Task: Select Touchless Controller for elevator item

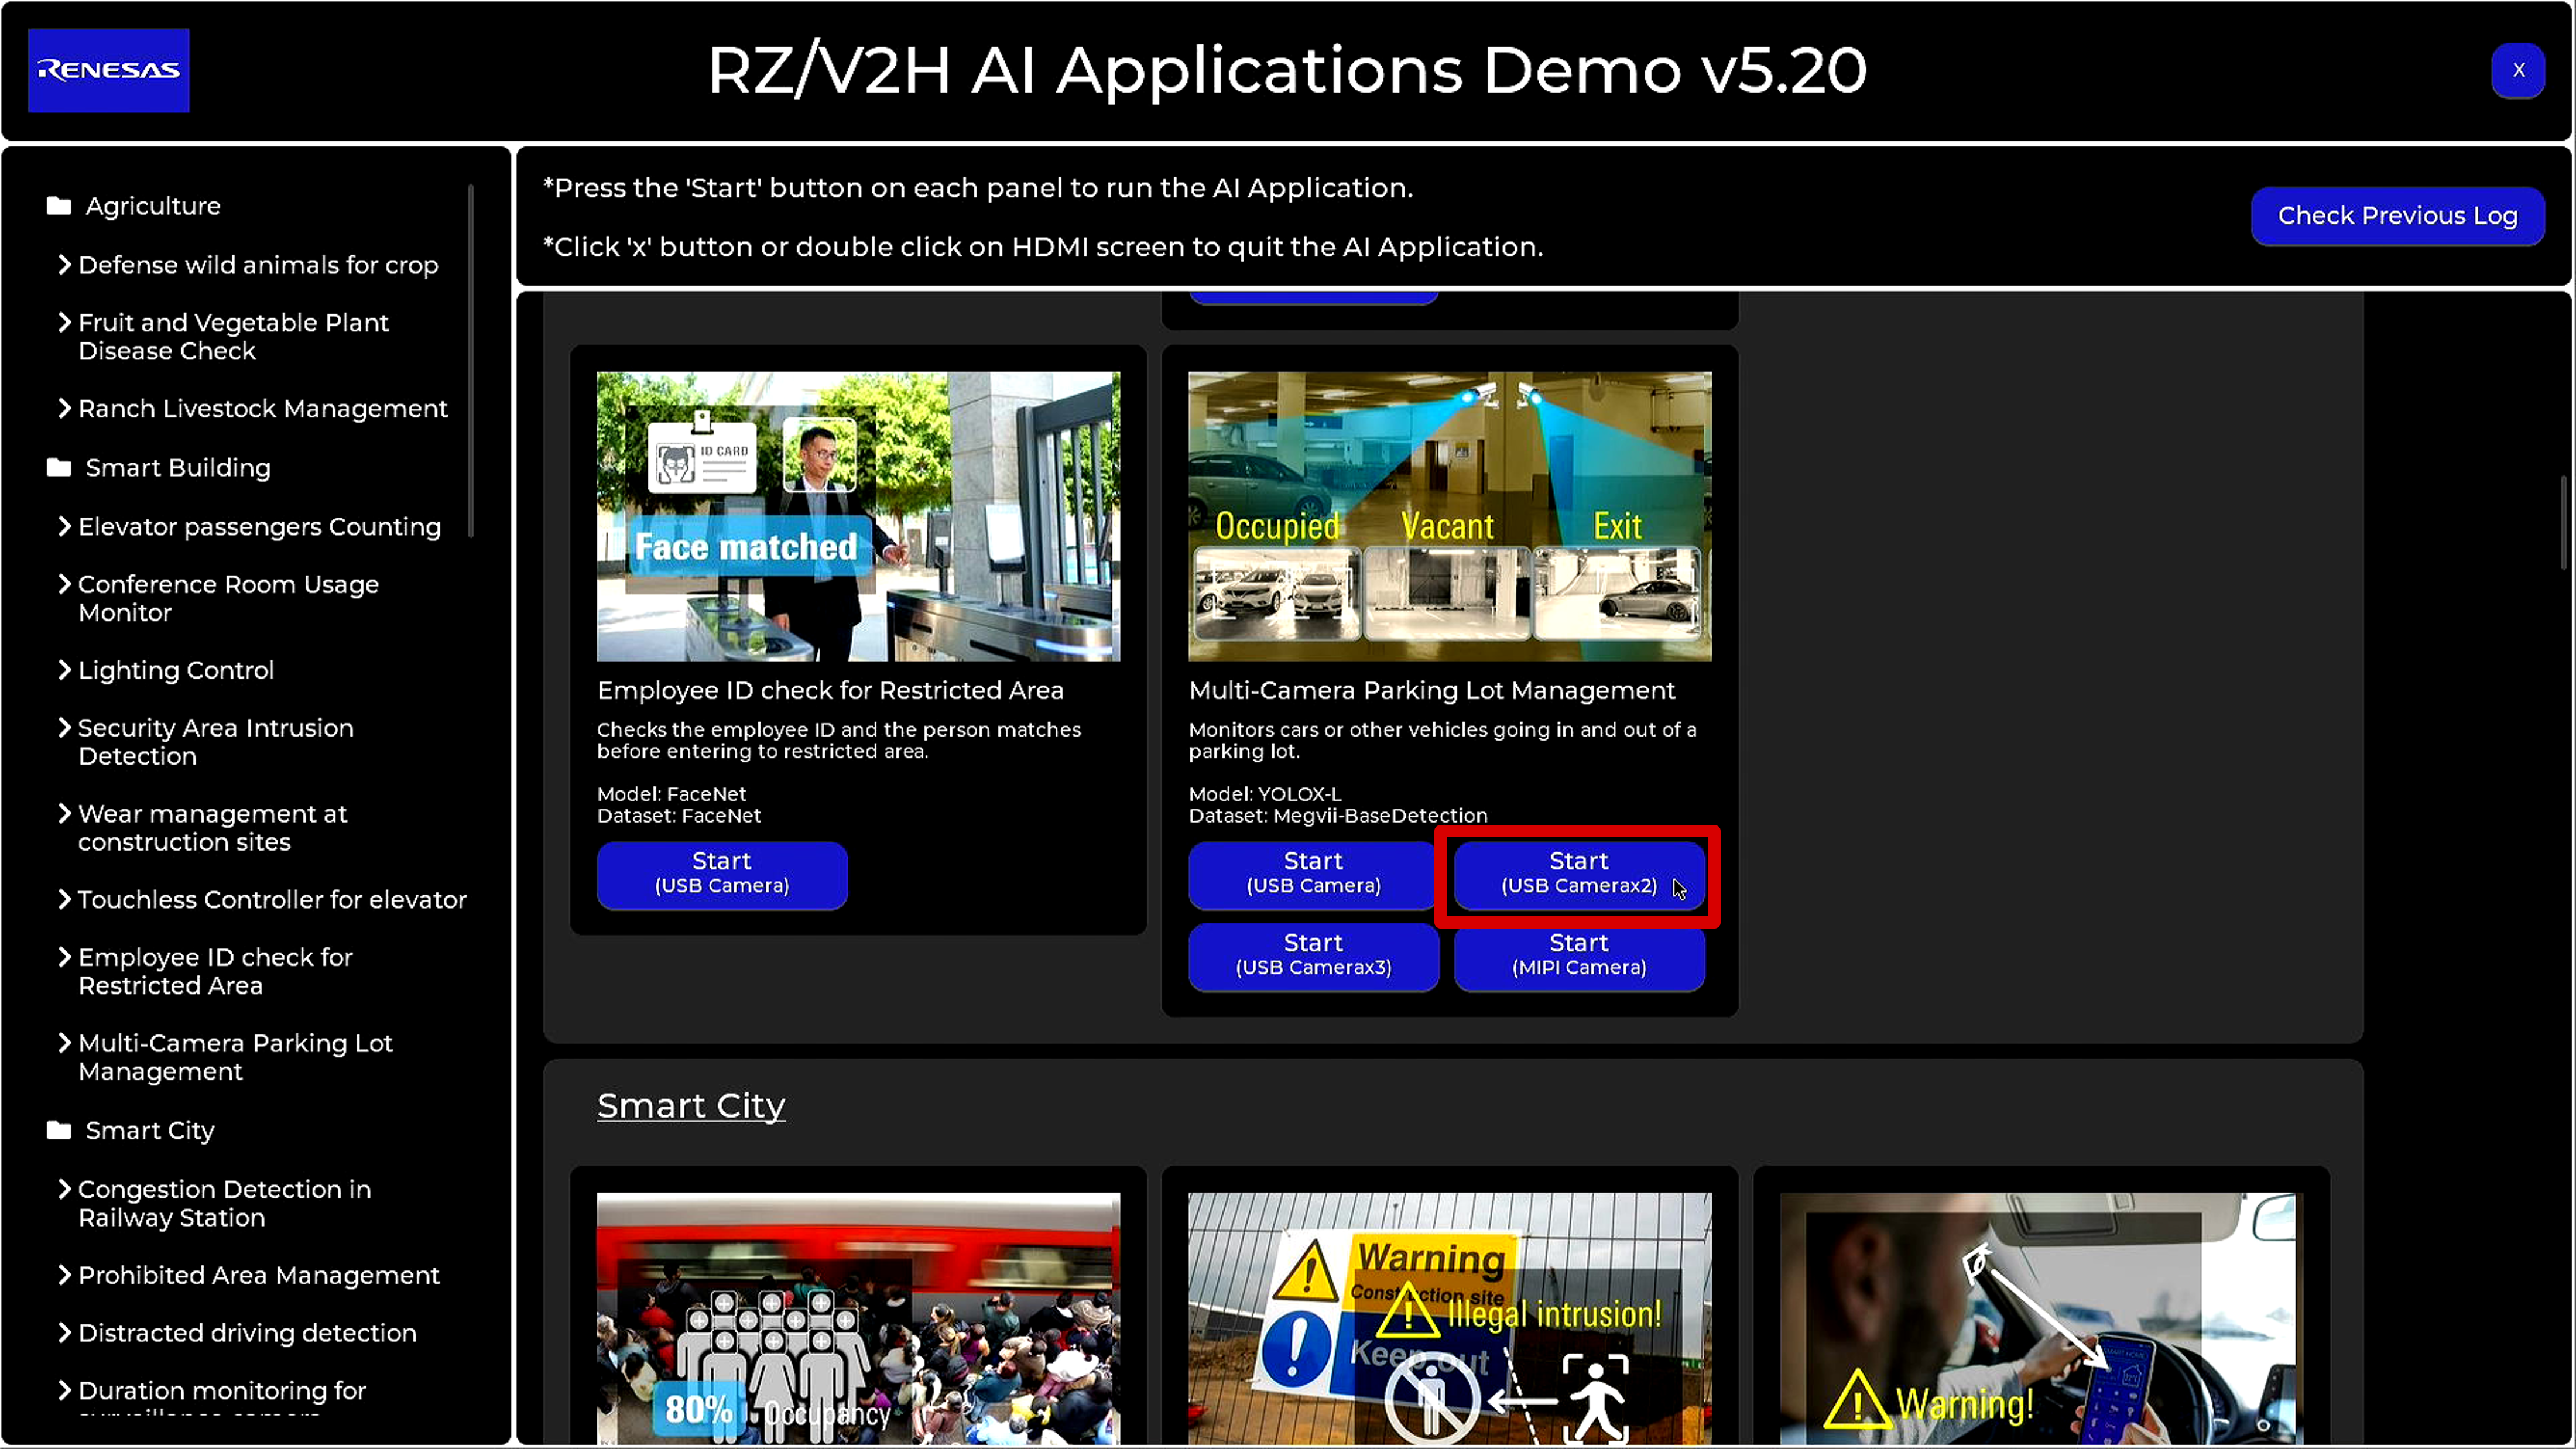Action: click(272, 900)
